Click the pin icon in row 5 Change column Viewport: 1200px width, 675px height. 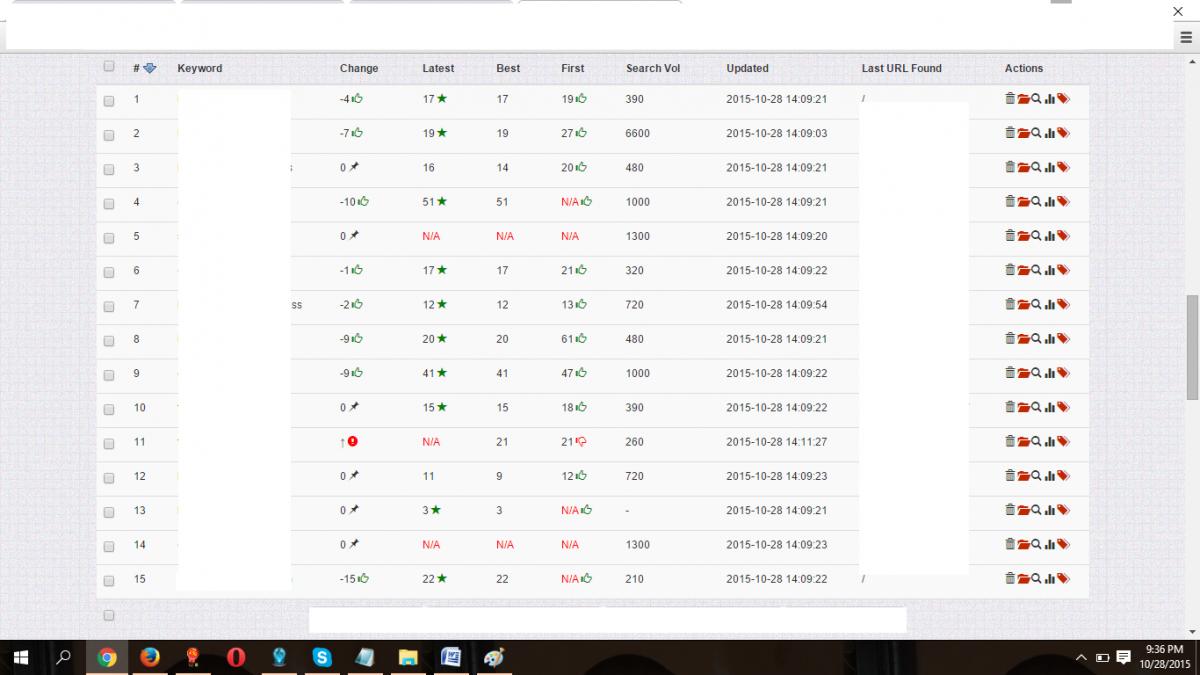pyautogui.click(x=353, y=236)
